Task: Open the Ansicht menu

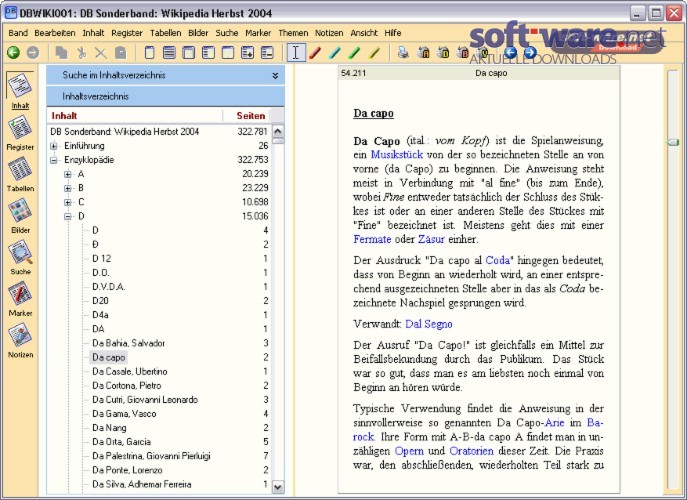Action: pos(364,33)
